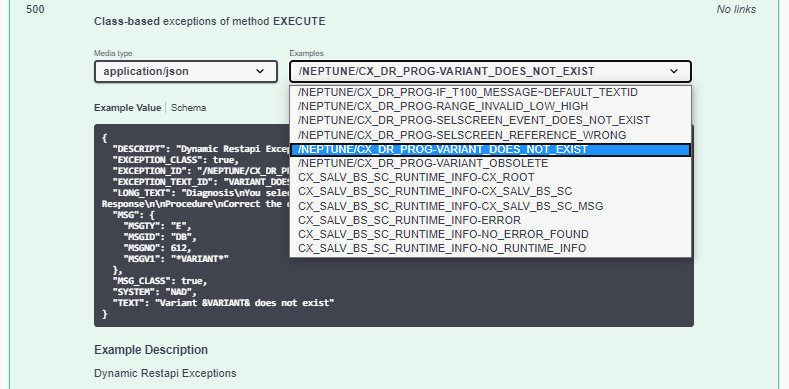Click the 500 response code
The height and width of the screenshot is (389, 789).
35,10
